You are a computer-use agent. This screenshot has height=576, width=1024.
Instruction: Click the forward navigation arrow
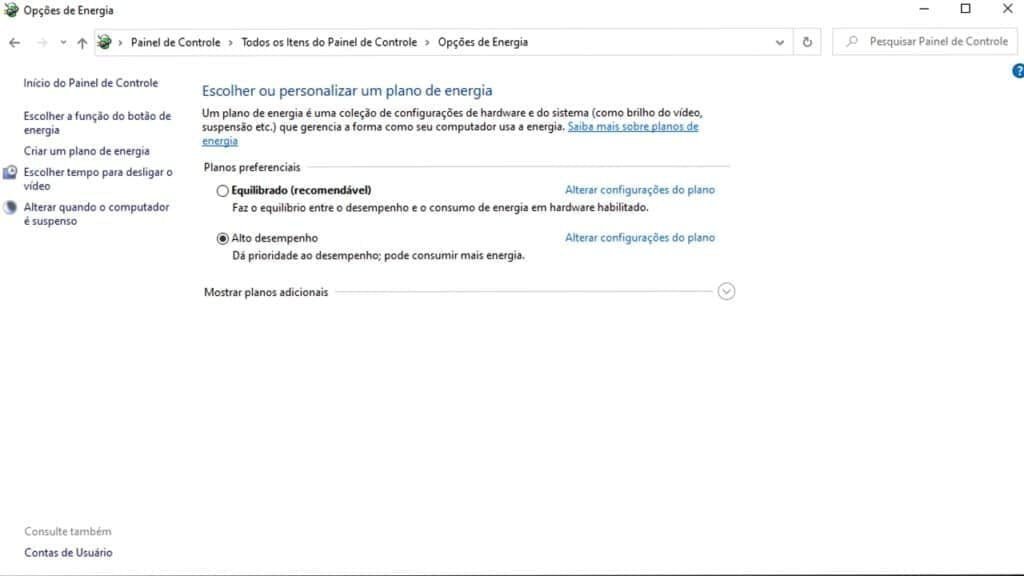pos(42,43)
